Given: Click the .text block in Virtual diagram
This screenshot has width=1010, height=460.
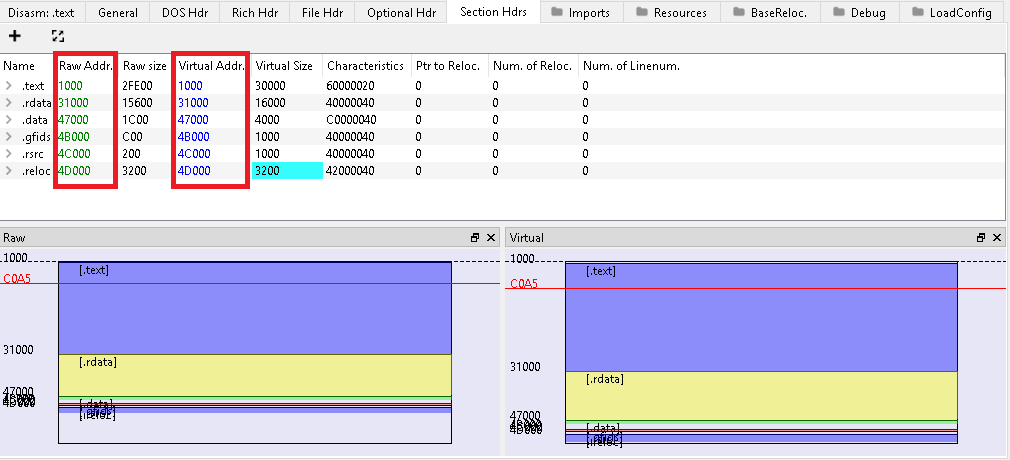Looking at the screenshot, I should [x=761, y=316].
